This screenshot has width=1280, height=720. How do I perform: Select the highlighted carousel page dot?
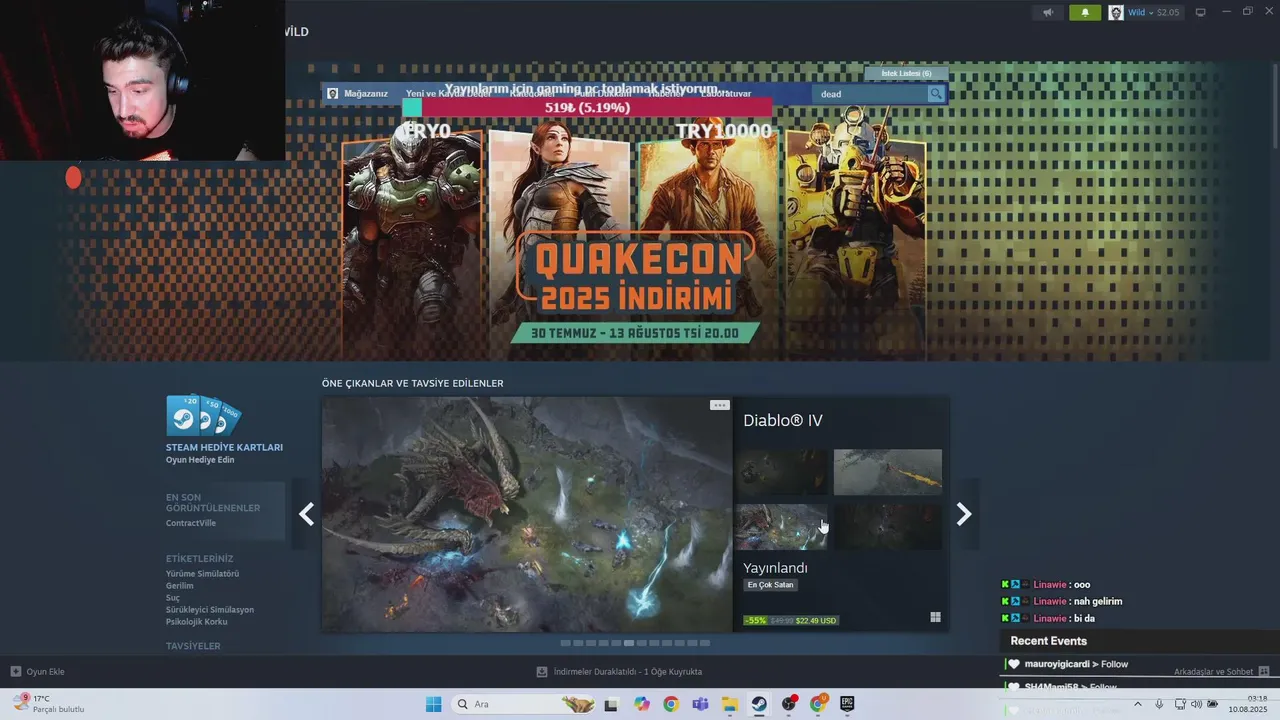tap(629, 643)
